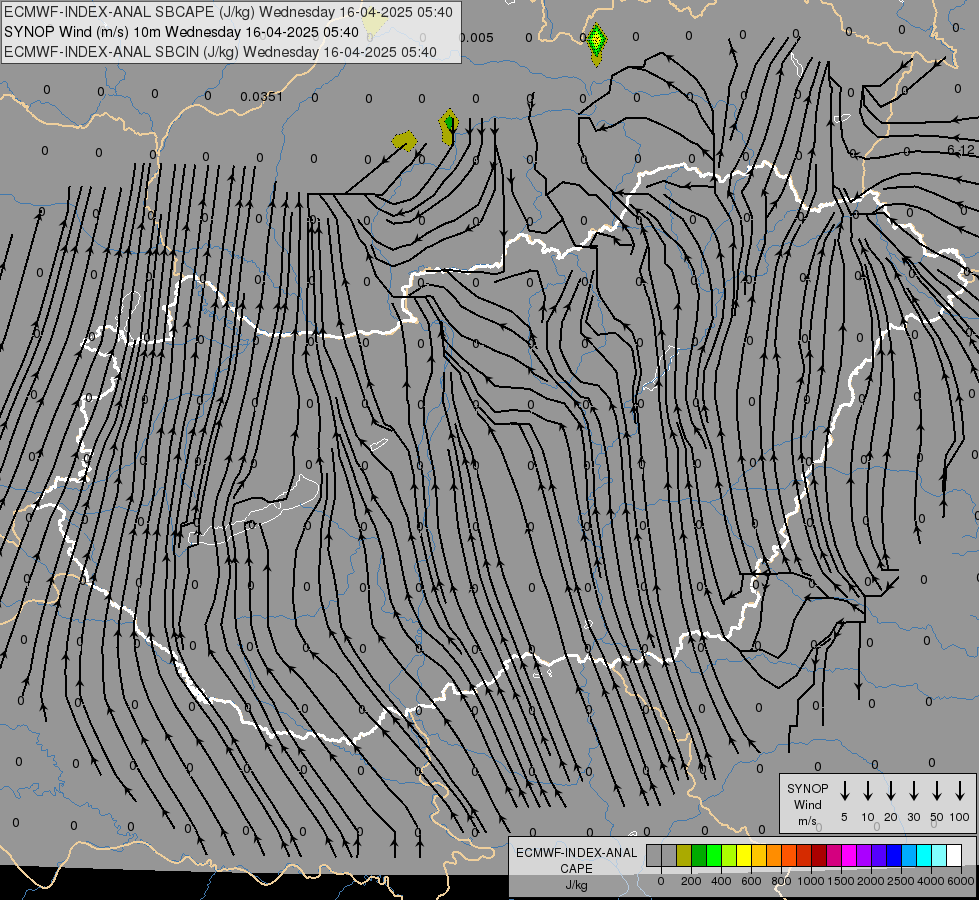This screenshot has height=900, width=979.
Task: Click the wind arrow above the 5 label
Action: pos(844,790)
